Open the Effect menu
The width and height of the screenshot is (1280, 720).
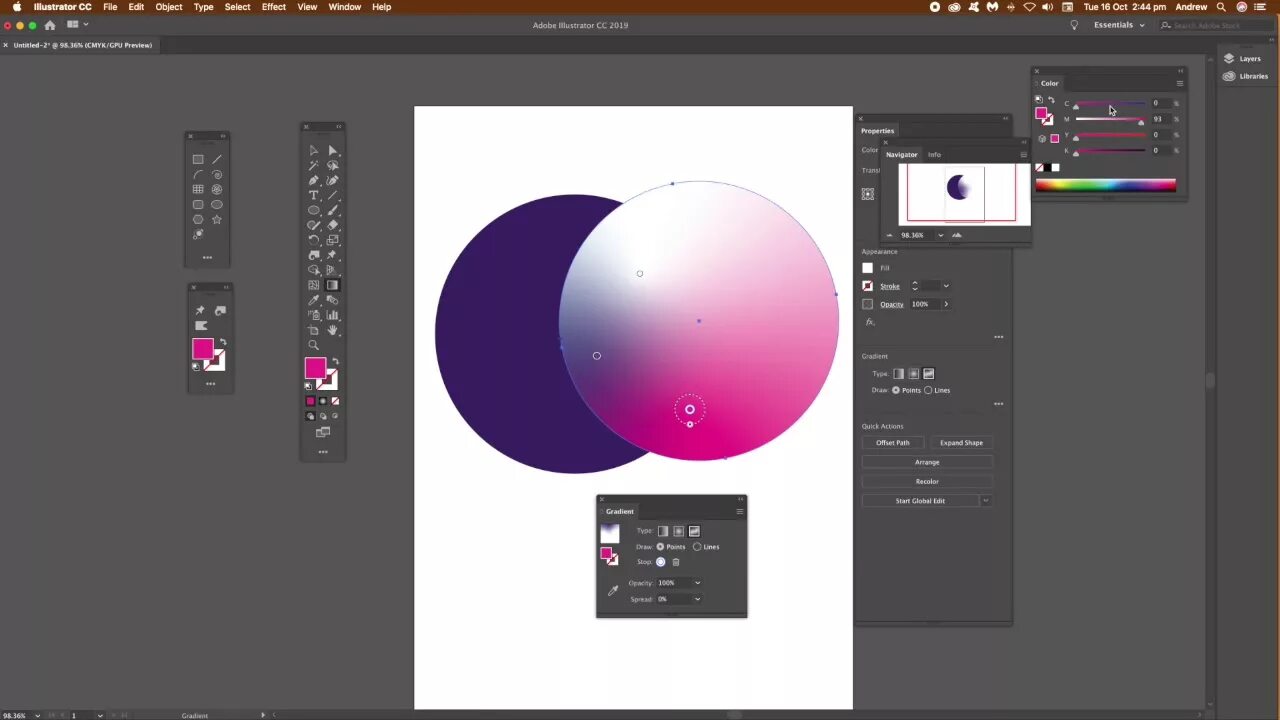click(273, 7)
